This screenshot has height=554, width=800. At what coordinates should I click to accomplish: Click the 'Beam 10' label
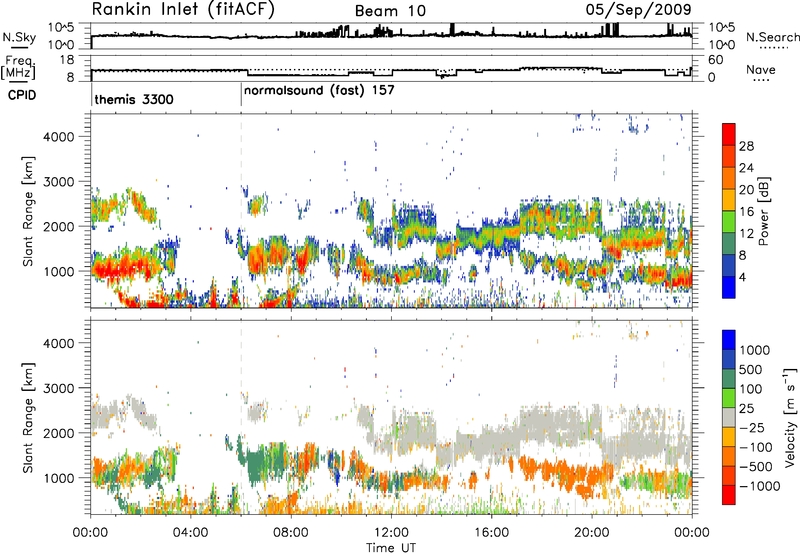[390, 11]
